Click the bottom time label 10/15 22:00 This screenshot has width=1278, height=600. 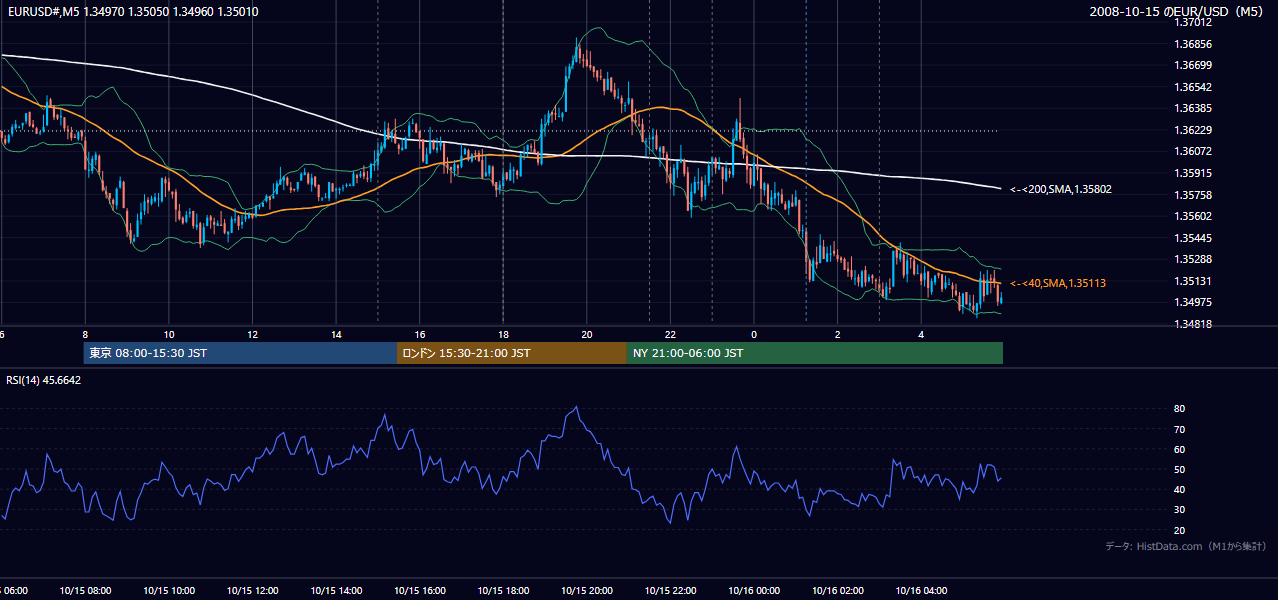coord(670,591)
